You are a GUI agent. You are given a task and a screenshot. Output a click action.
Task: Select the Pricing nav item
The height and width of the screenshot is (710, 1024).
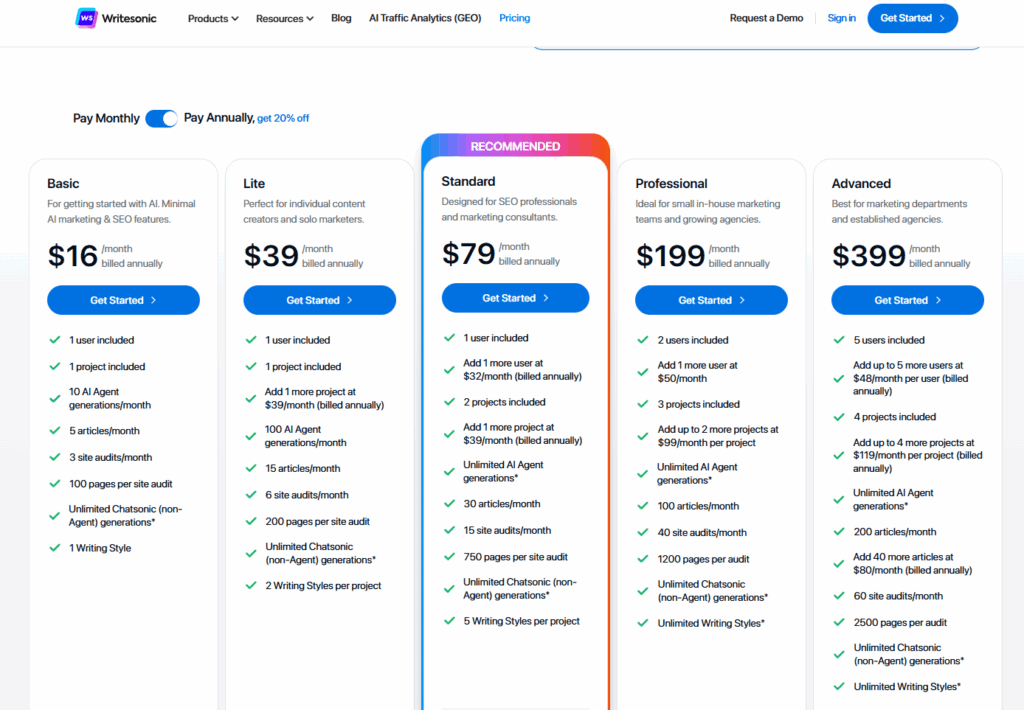[515, 18]
